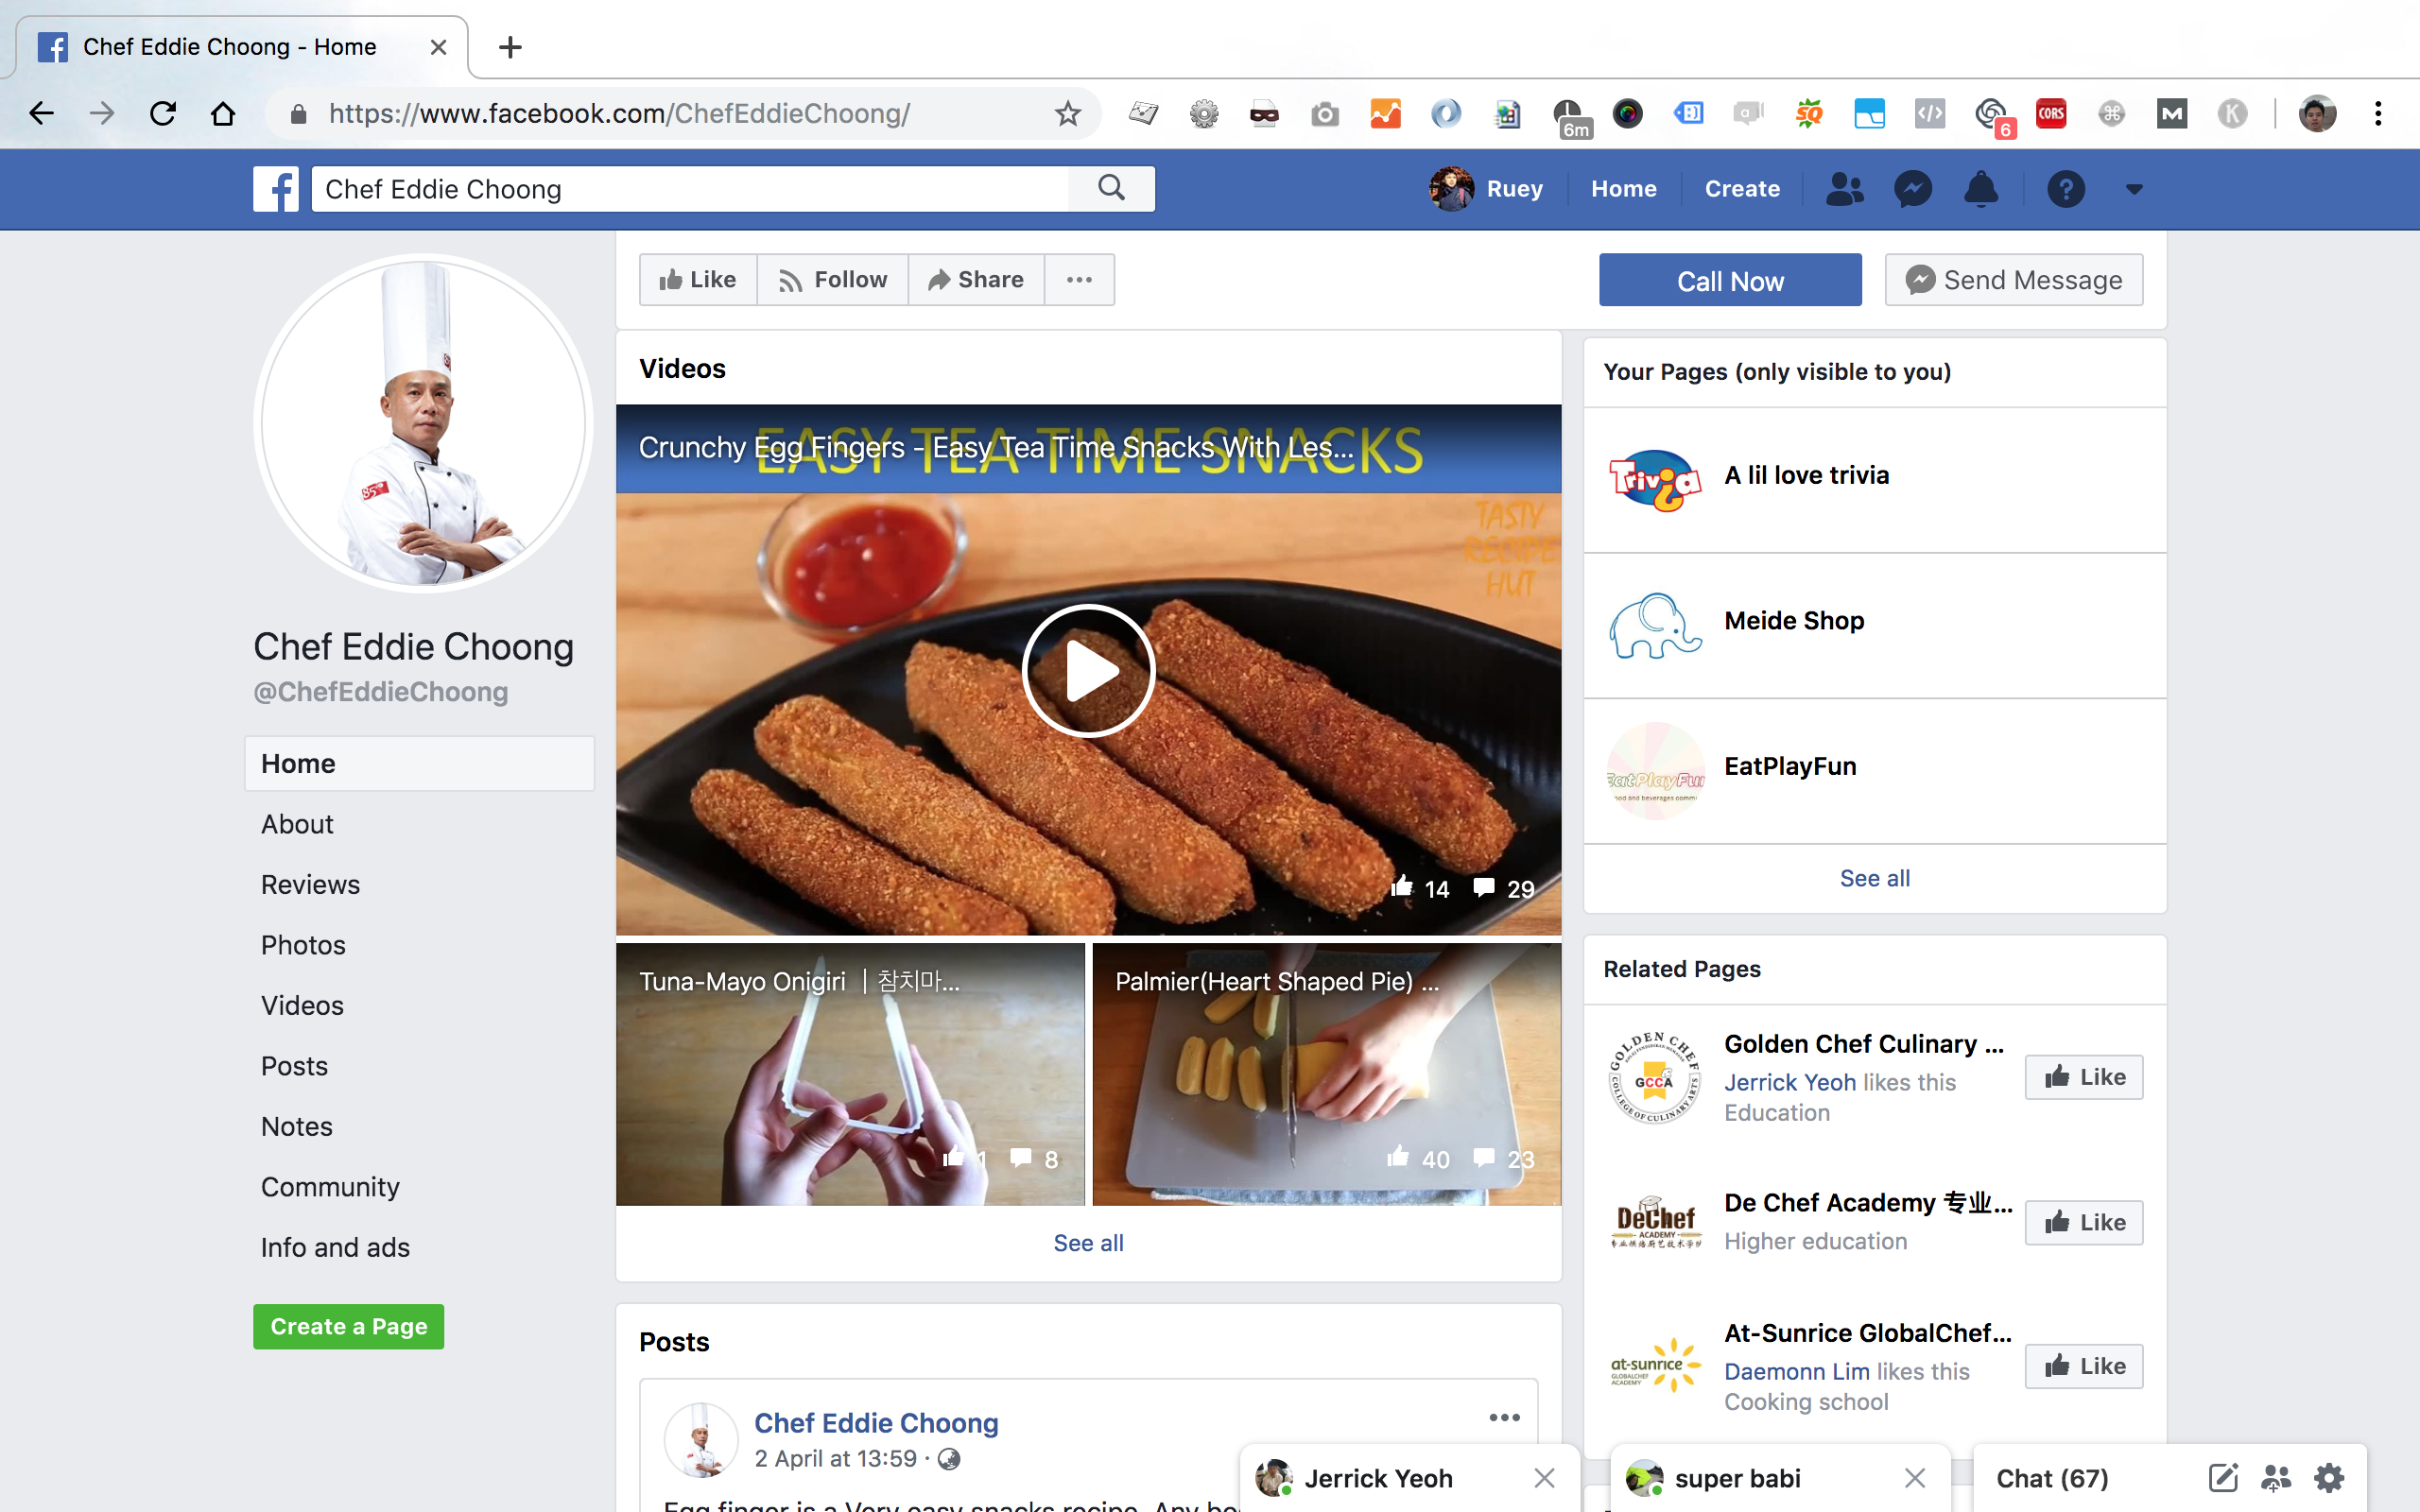The width and height of the screenshot is (2420, 1512).
Task: Like the Chef Eddie Choong page
Action: [x=698, y=280]
